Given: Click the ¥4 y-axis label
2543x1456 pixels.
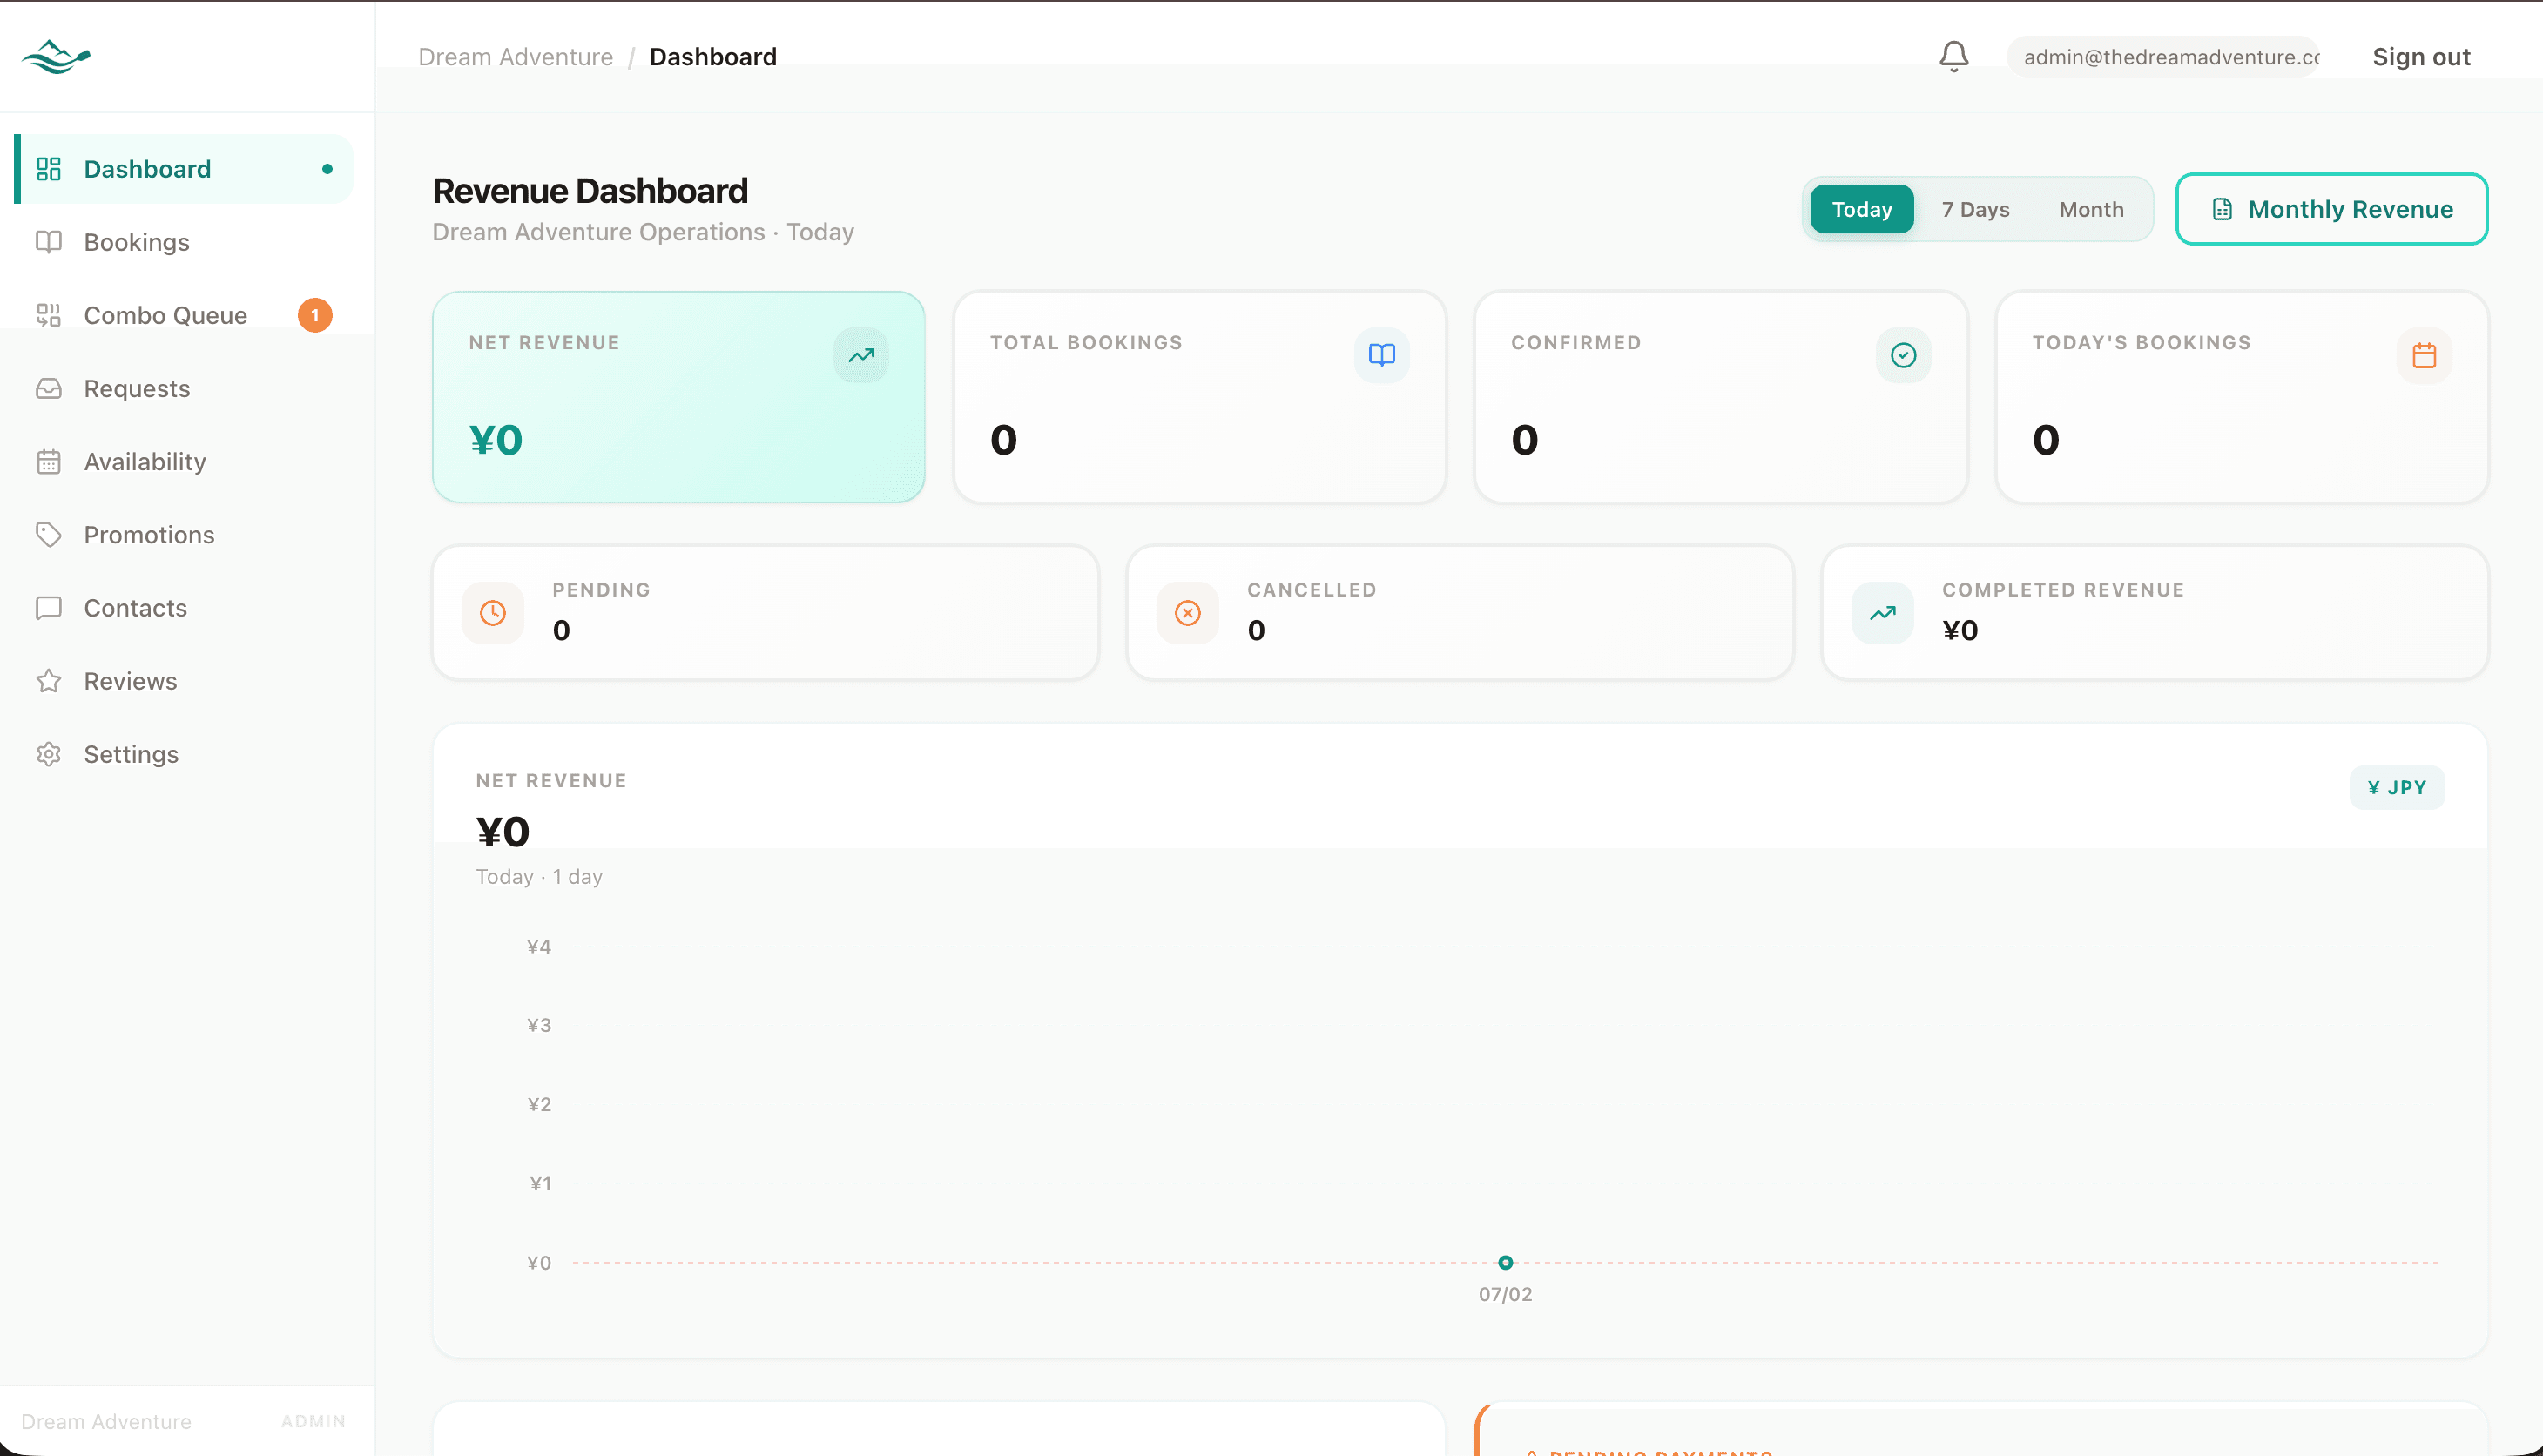Looking at the screenshot, I should tap(539, 946).
